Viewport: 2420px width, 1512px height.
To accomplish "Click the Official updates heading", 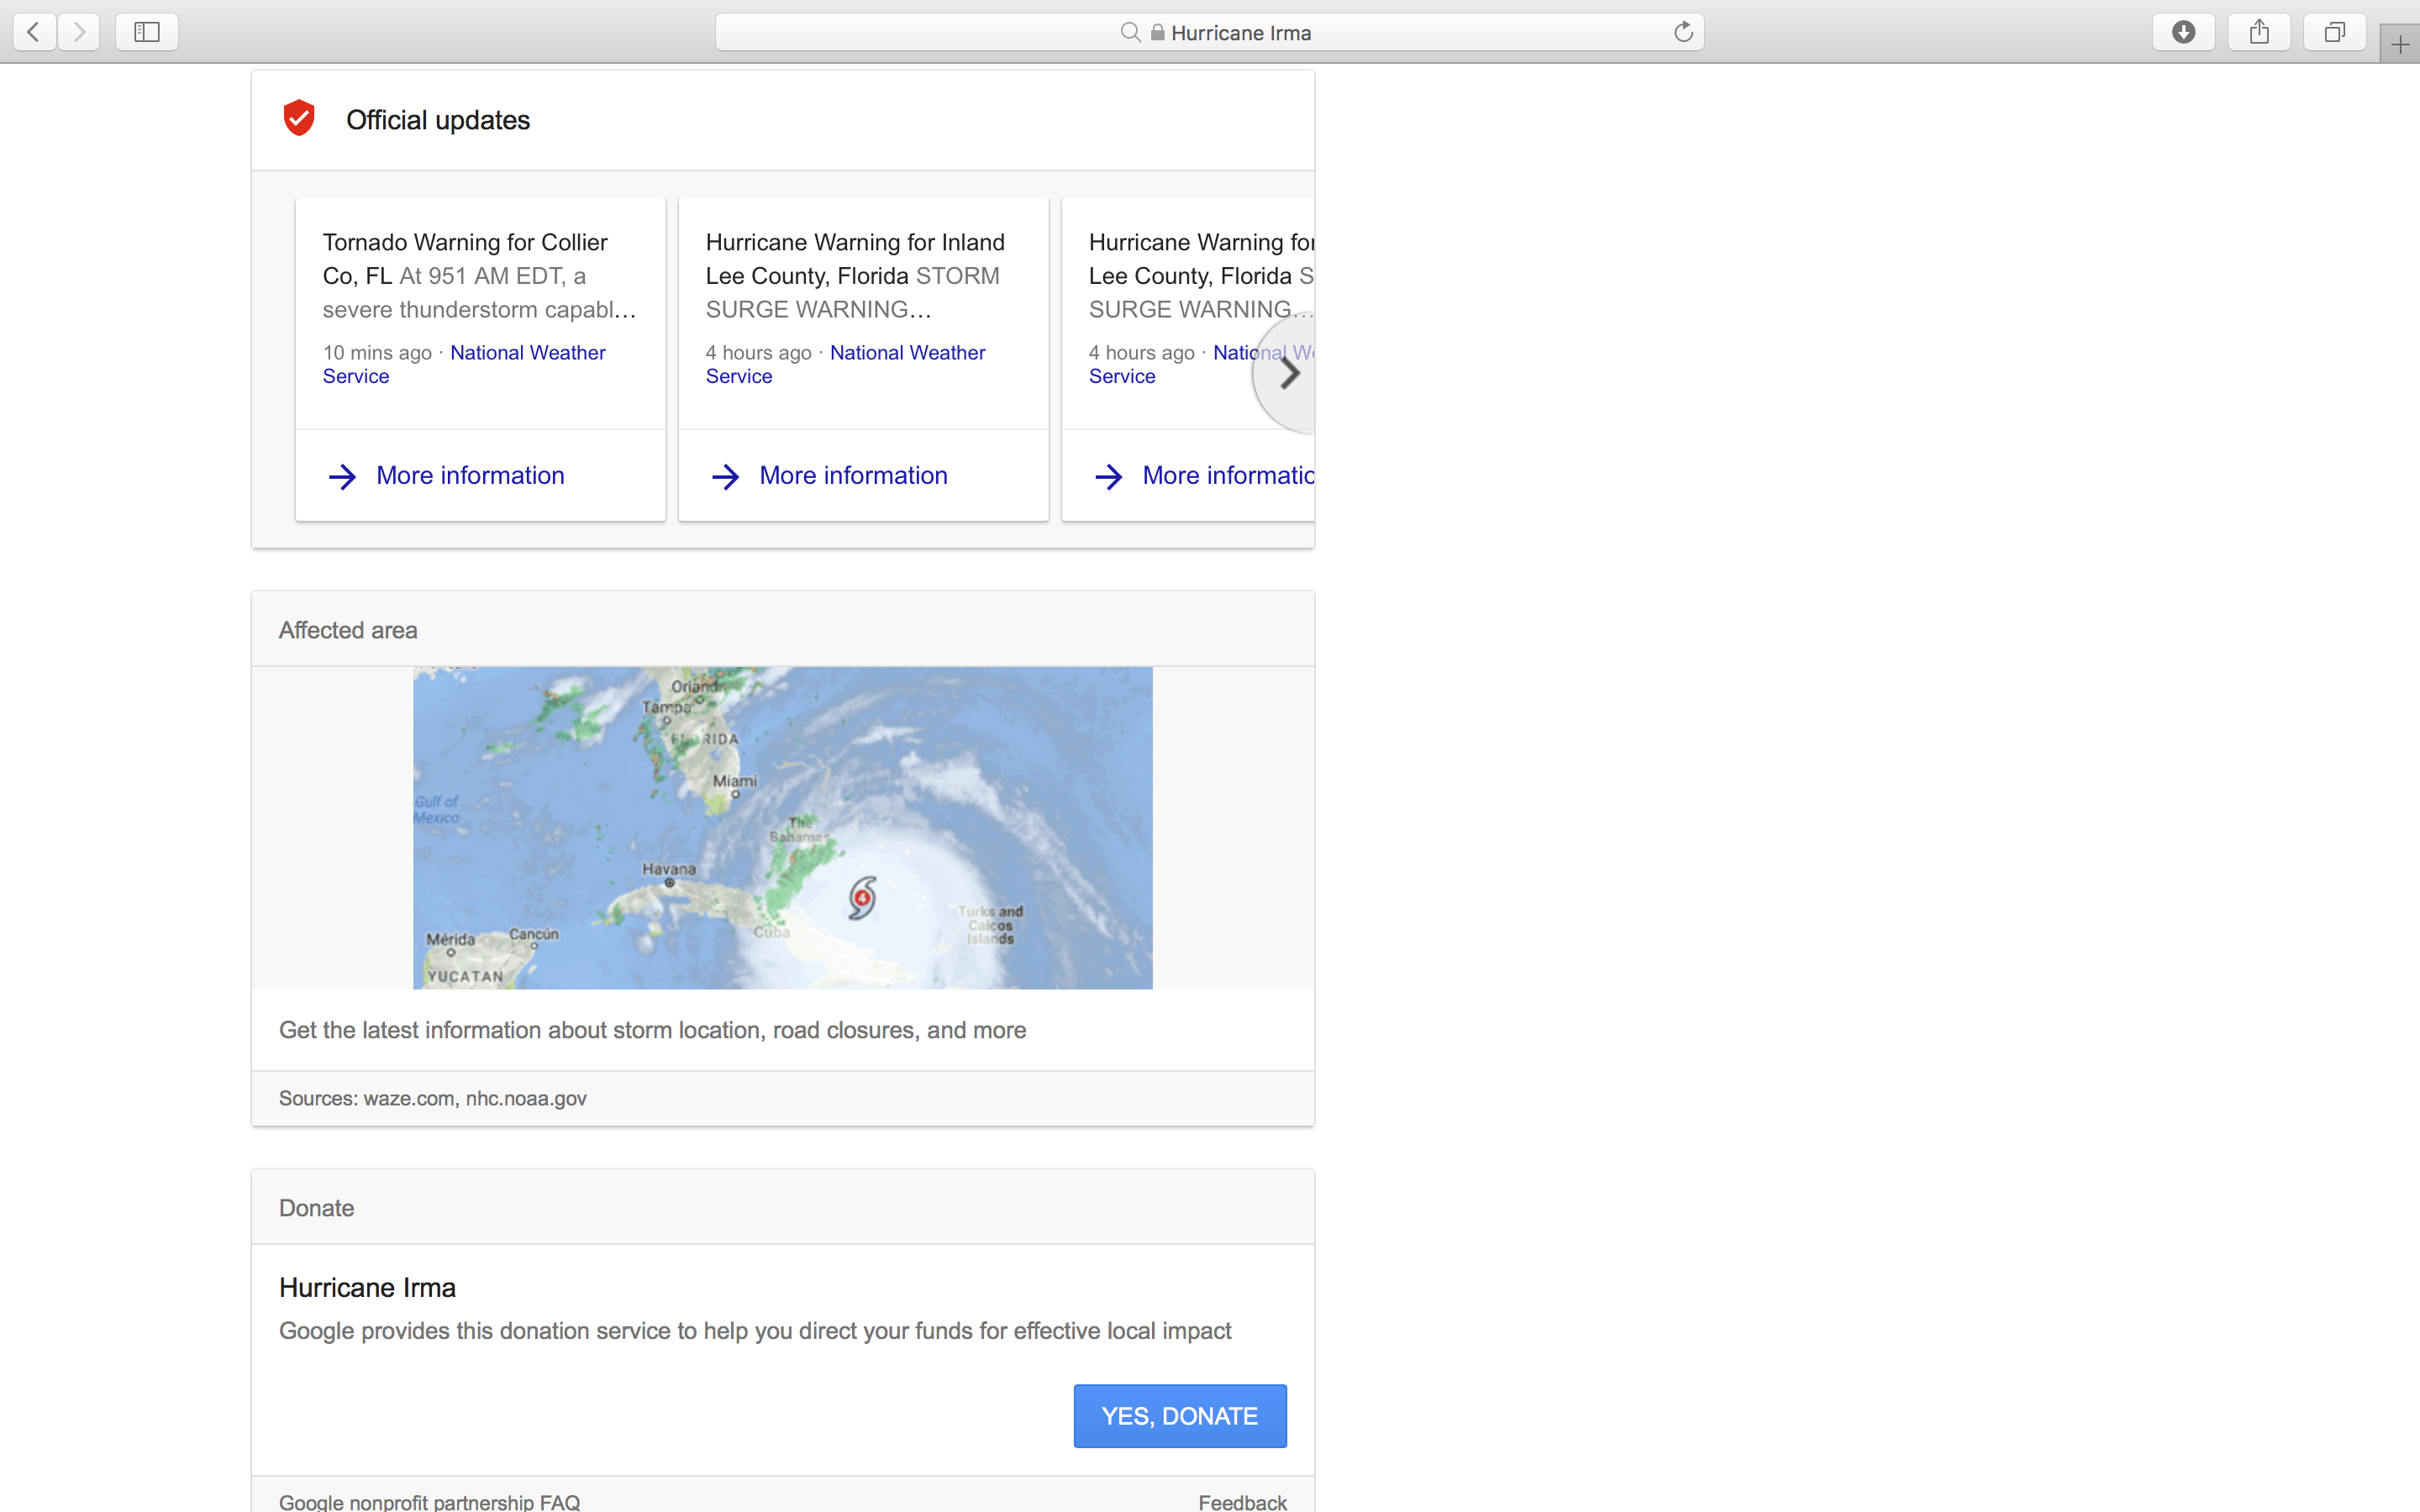I will pos(438,120).
